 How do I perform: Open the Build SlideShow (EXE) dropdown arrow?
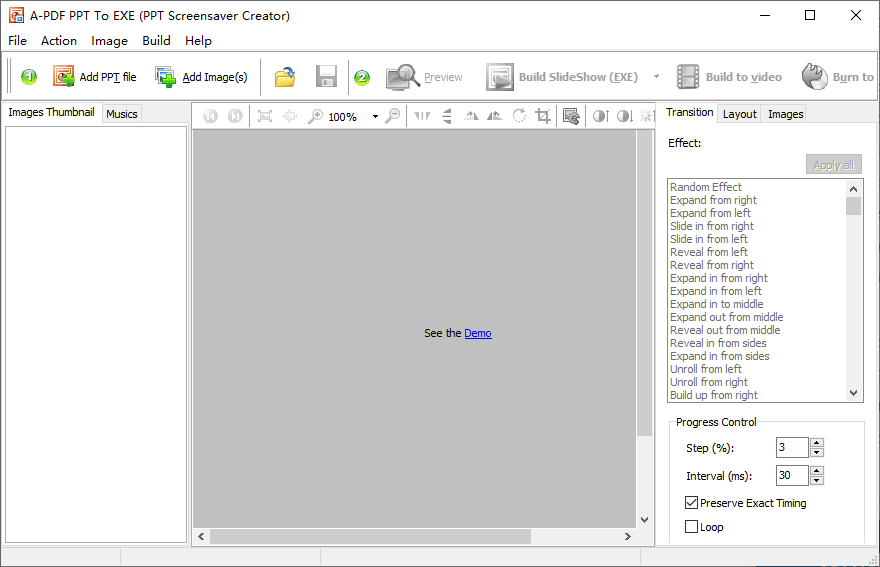656,77
